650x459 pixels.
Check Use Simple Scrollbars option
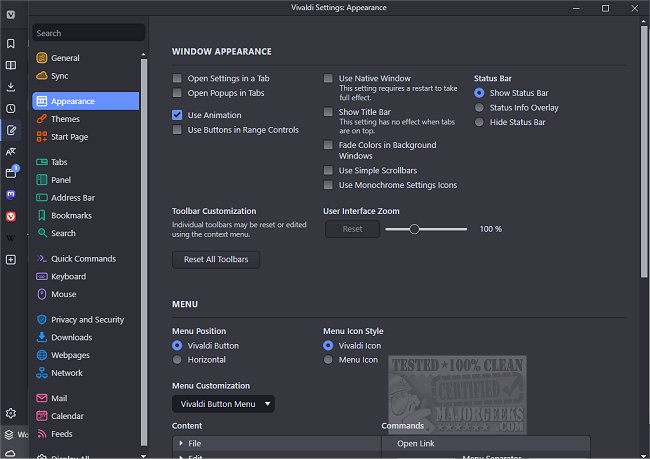pyautogui.click(x=329, y=171)
